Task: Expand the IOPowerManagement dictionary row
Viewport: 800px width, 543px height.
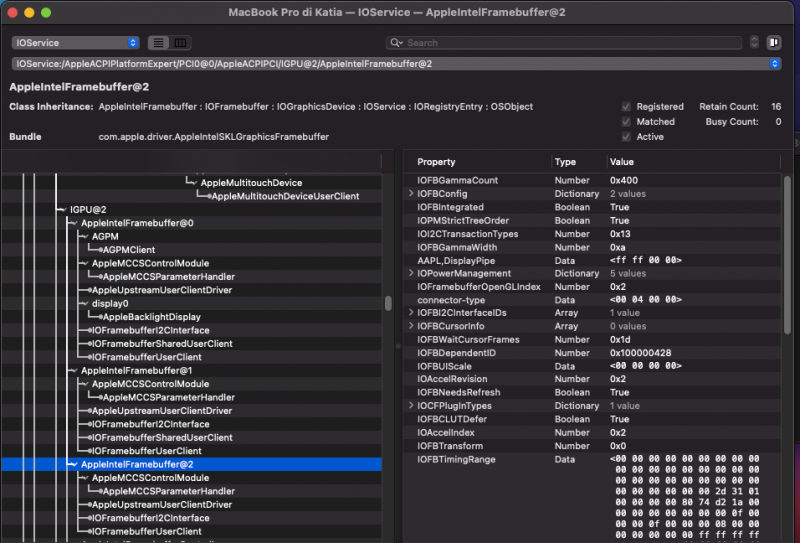Action: pyautogui.click(x=411, y=273)
